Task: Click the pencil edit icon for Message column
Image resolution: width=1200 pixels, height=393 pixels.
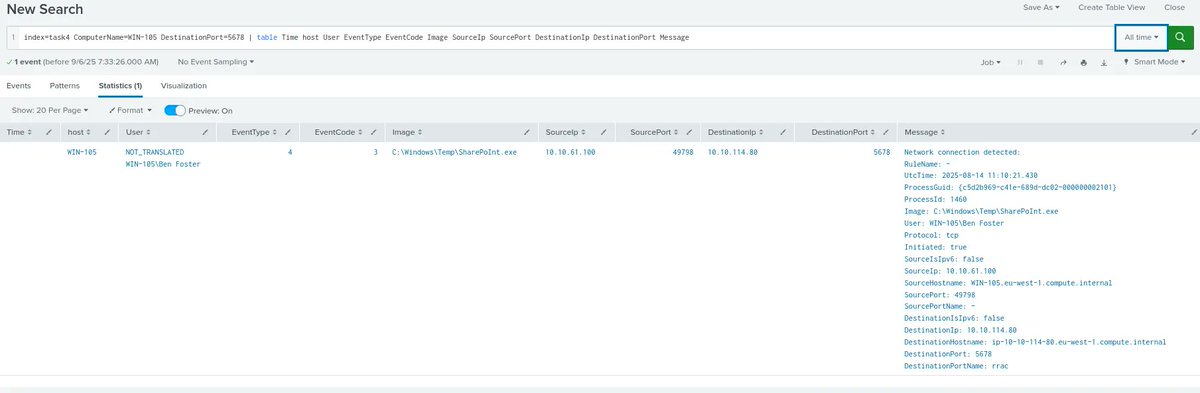Action: click(x=1193, y=132)
